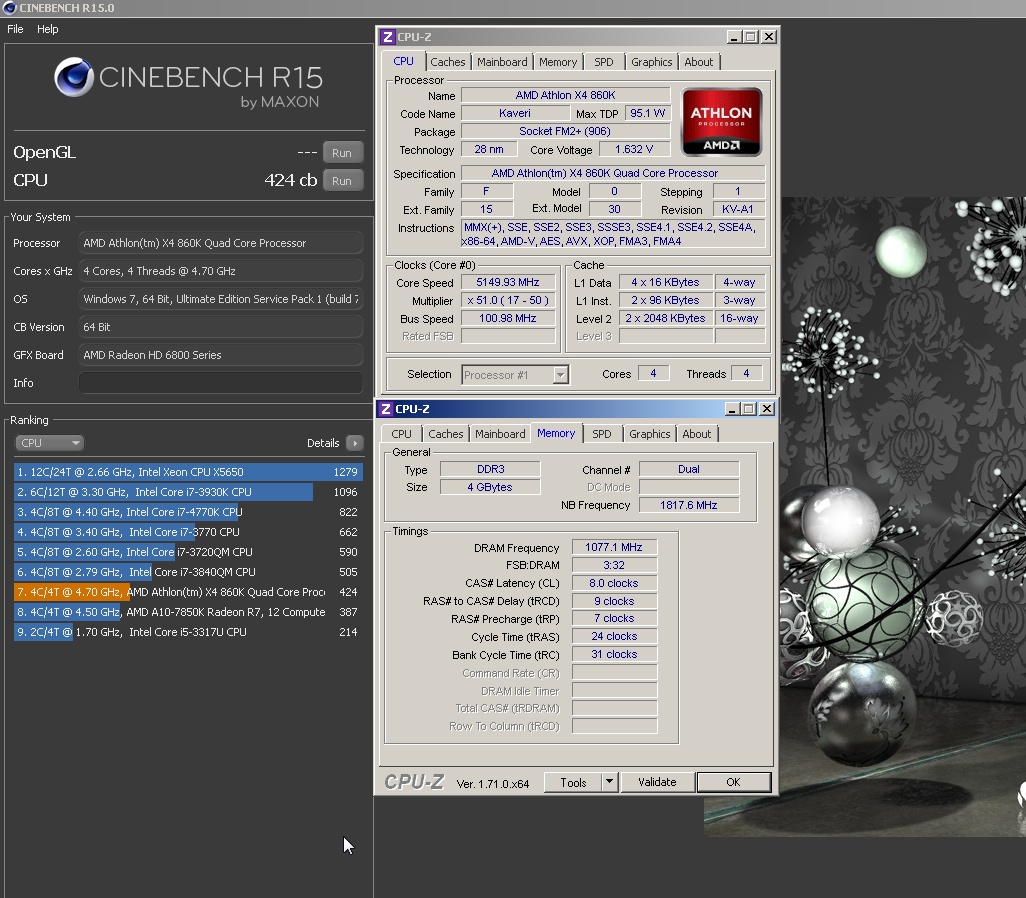Click the CPU-Z icon in lower window title

point(386,408)
